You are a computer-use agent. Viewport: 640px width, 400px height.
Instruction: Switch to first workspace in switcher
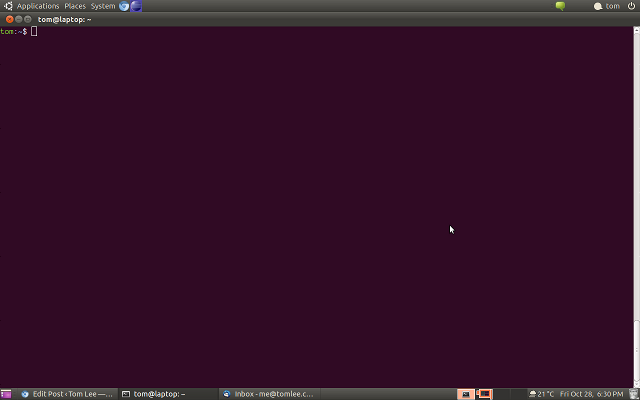click(x=465, y=394)
